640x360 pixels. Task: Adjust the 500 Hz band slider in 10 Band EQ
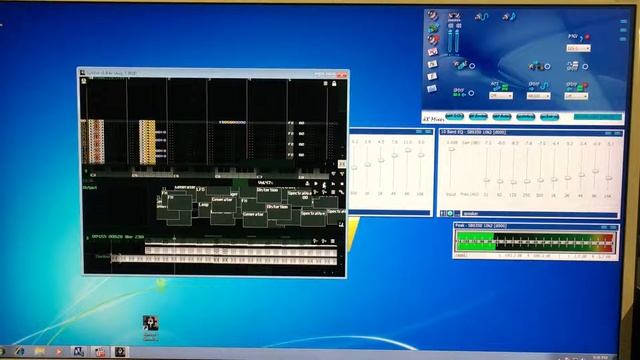pos(540,180)
